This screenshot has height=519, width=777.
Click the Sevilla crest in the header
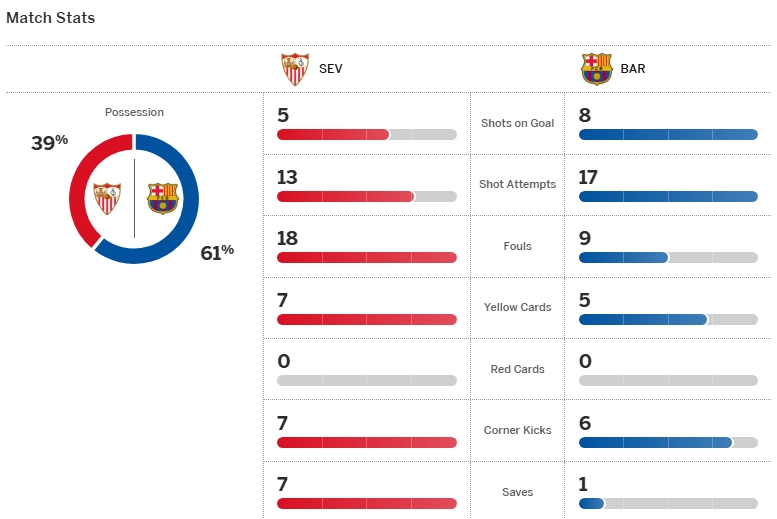pos(295,69)
